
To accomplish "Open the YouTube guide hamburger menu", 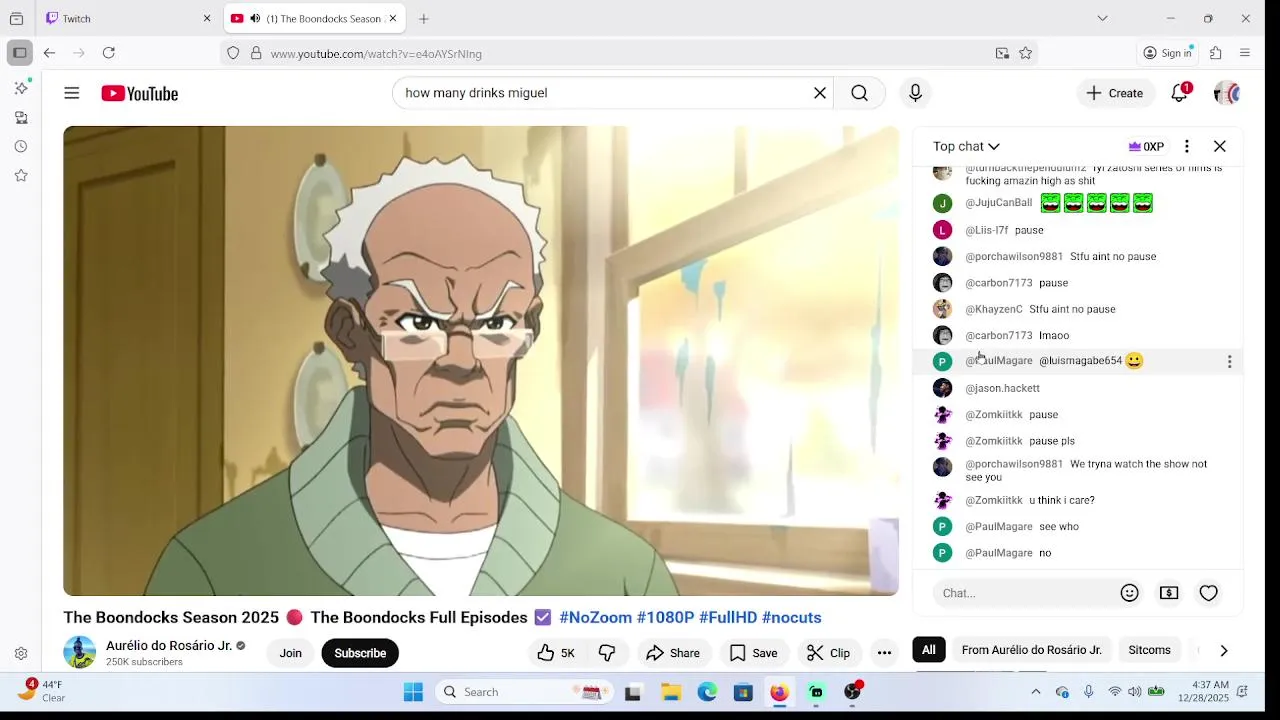I will click(72, 93).
